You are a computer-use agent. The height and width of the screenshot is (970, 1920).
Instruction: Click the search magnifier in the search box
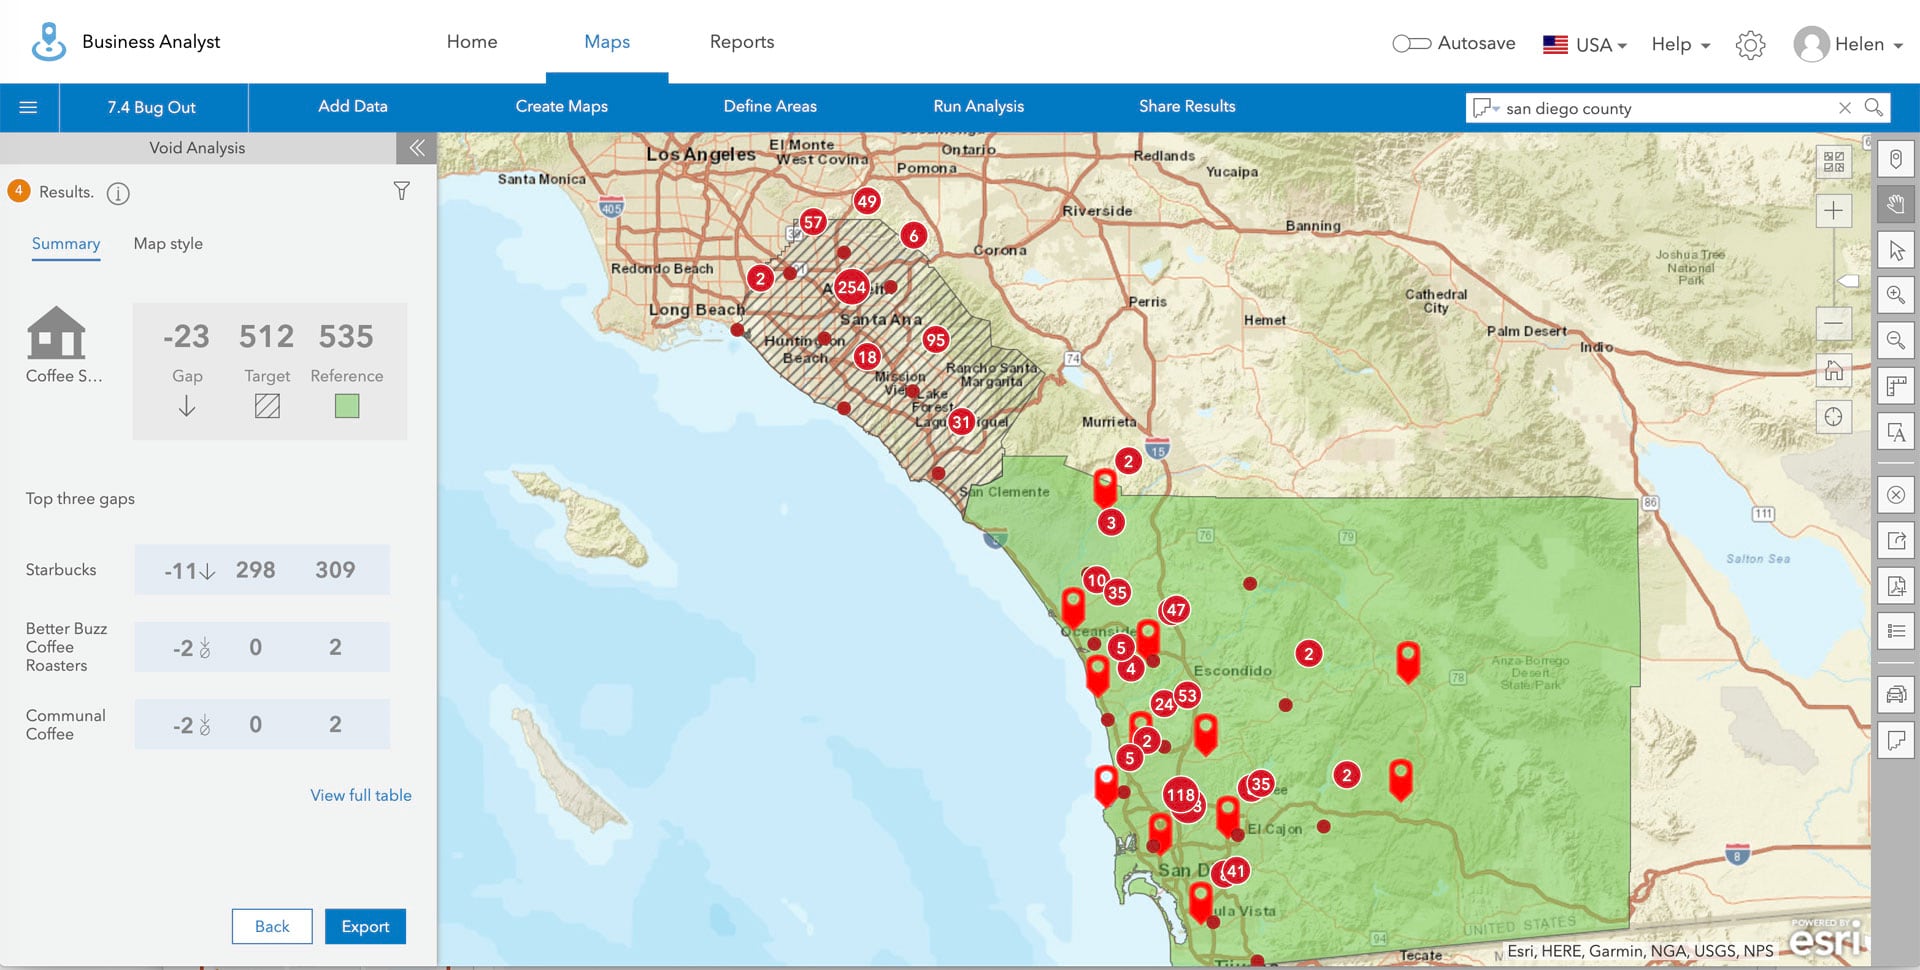[x=1874, y=107]
